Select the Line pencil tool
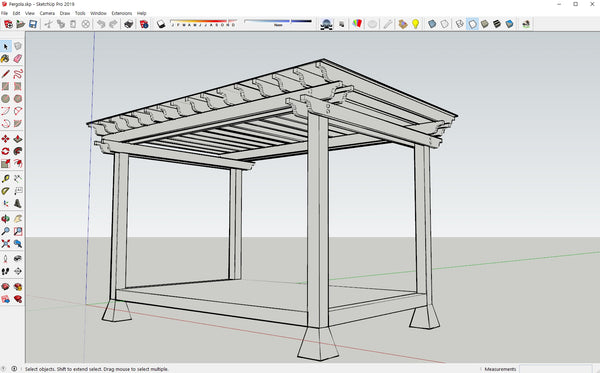Image resolution: width=600 pixels, height=373 pixels. click(5, 73)
